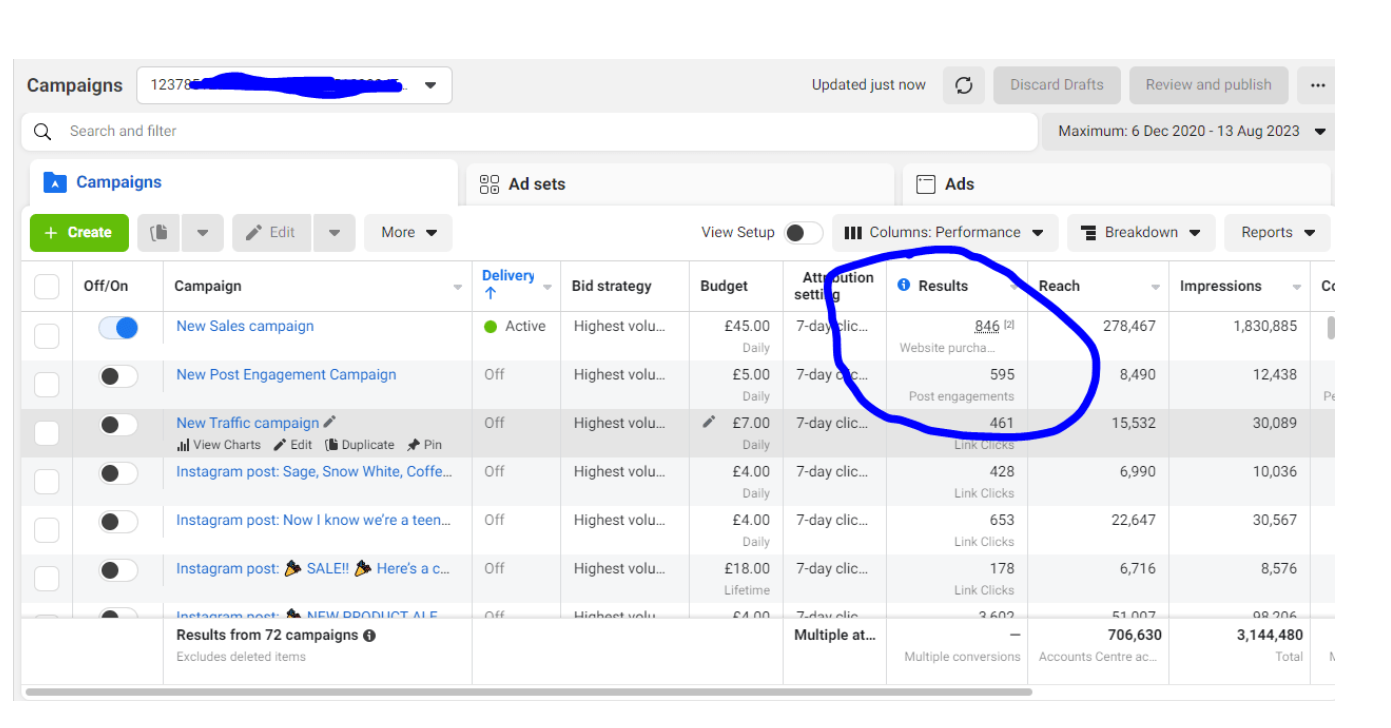Switch to the Ads tab

tap(958, 184)
